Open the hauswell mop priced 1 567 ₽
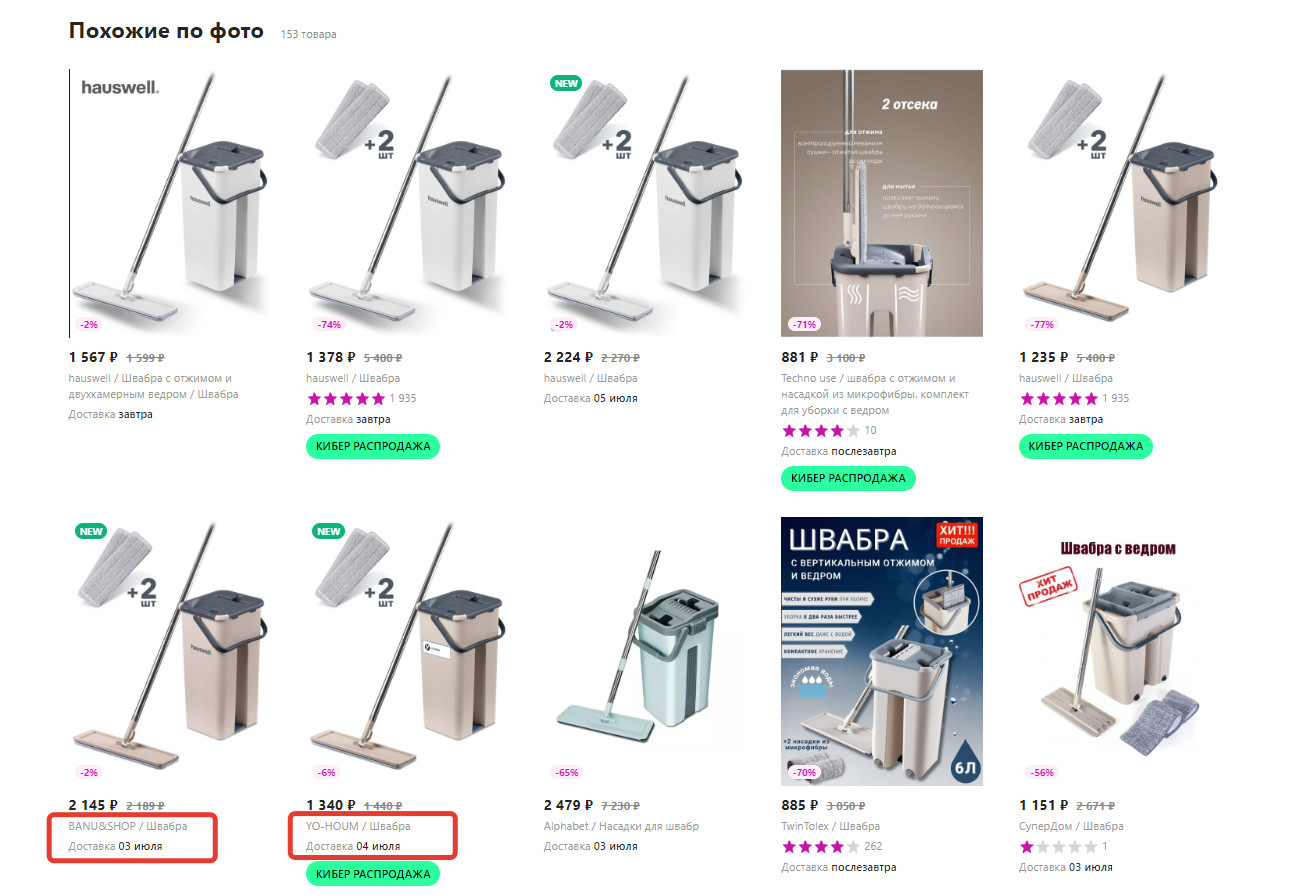Screen dimensions: 1314x896 [x=170, y=204]
